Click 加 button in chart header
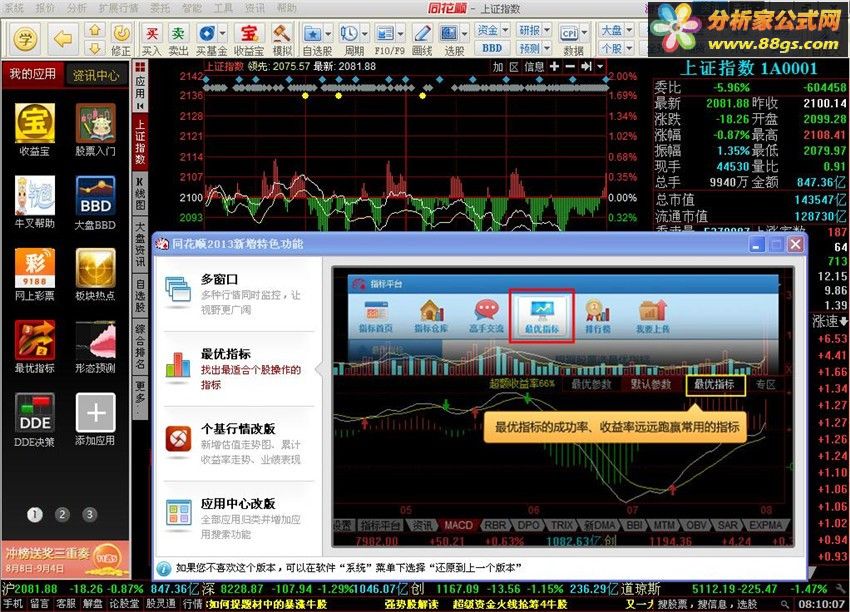Image resolution: width=850 pixels, height=612 pixels. pos(498,67)
